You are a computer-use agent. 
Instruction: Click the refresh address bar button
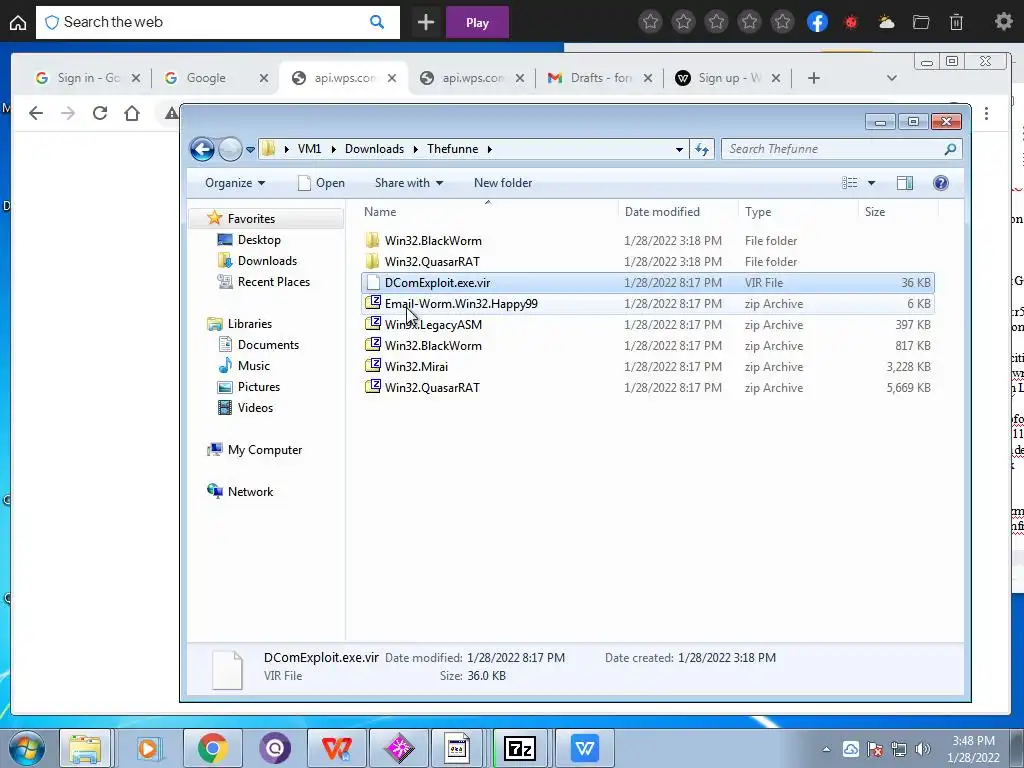click(702, 149)
